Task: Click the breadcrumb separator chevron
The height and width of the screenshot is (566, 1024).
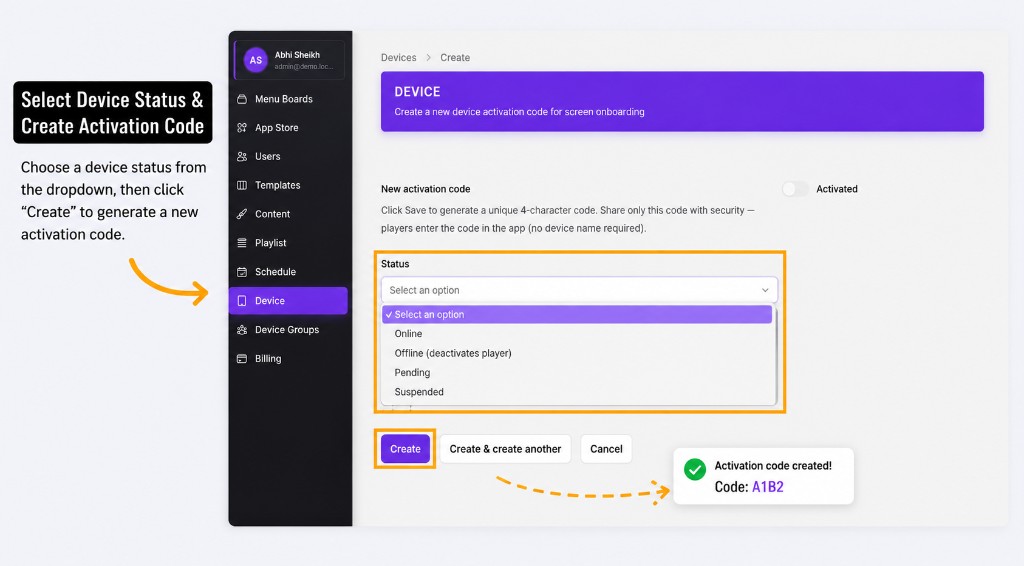Action: coord(428,57)
